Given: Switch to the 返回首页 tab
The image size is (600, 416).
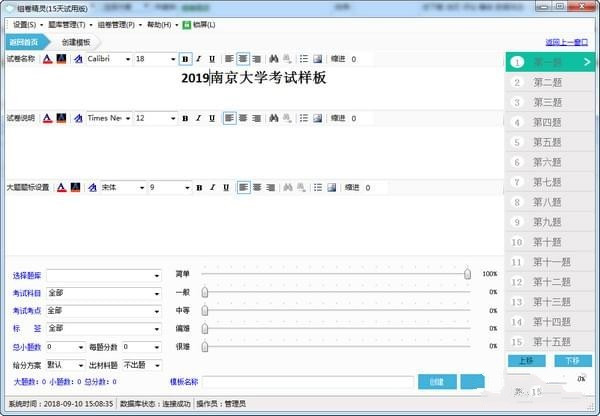Looking at the screenshot, I should click(x=25, y=42).
